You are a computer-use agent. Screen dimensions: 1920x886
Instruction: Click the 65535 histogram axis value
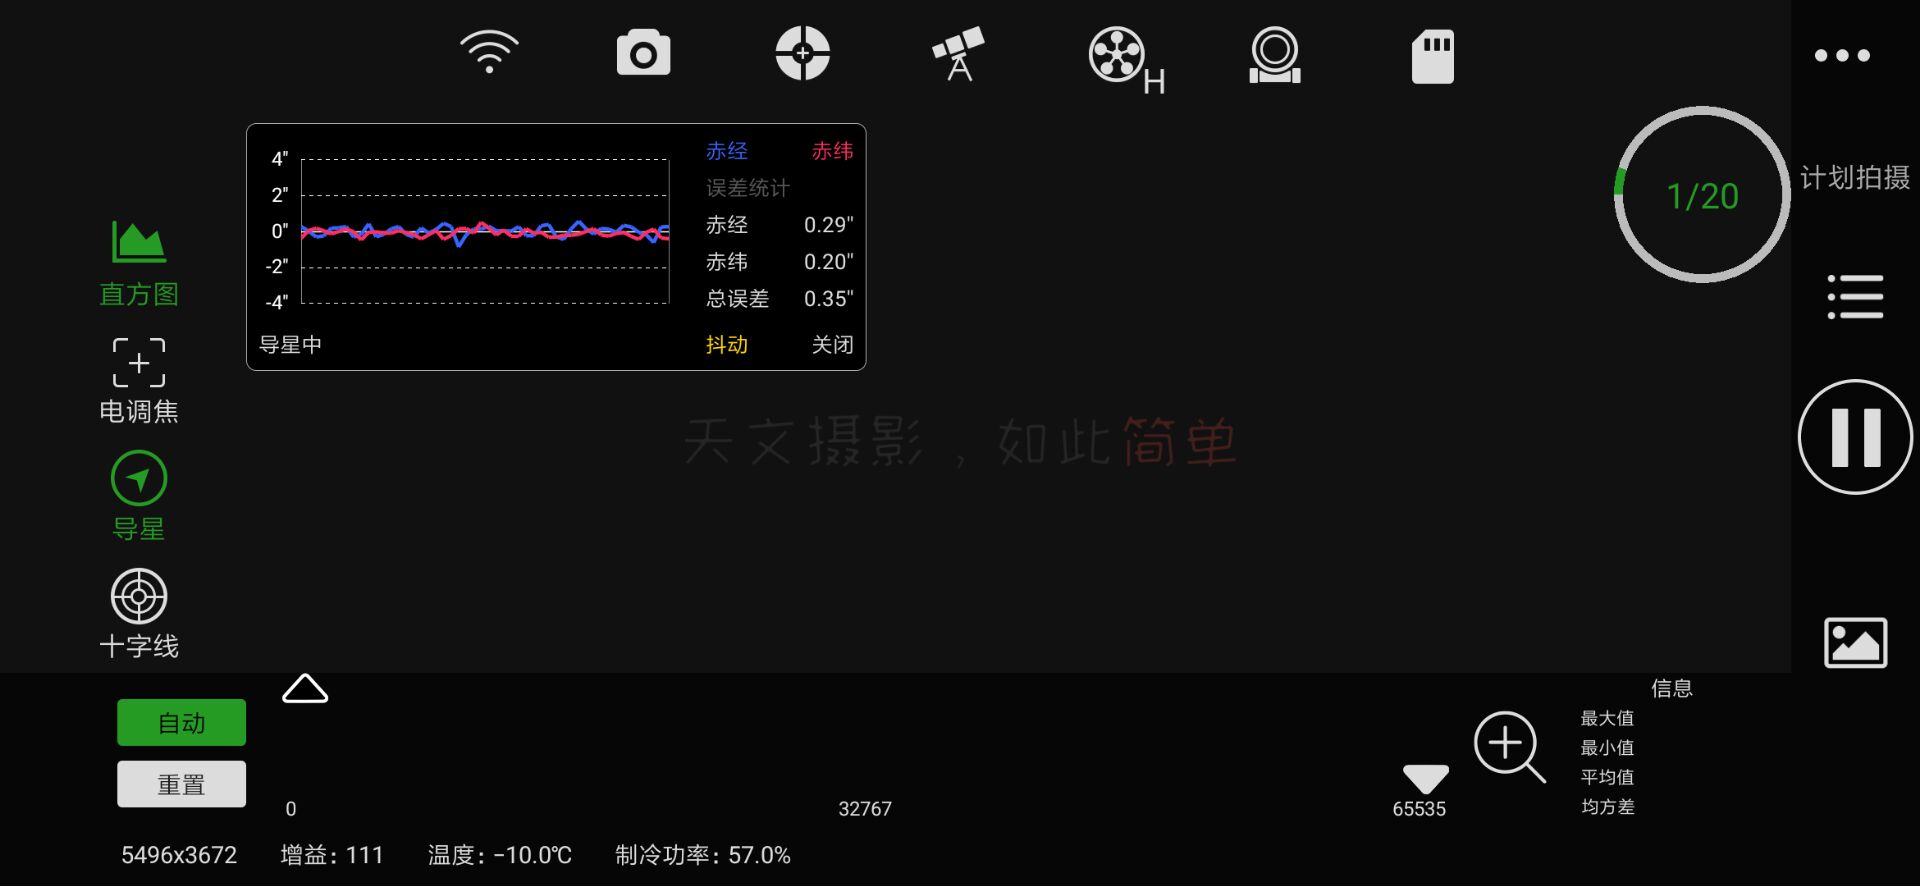click(1419, 809)
